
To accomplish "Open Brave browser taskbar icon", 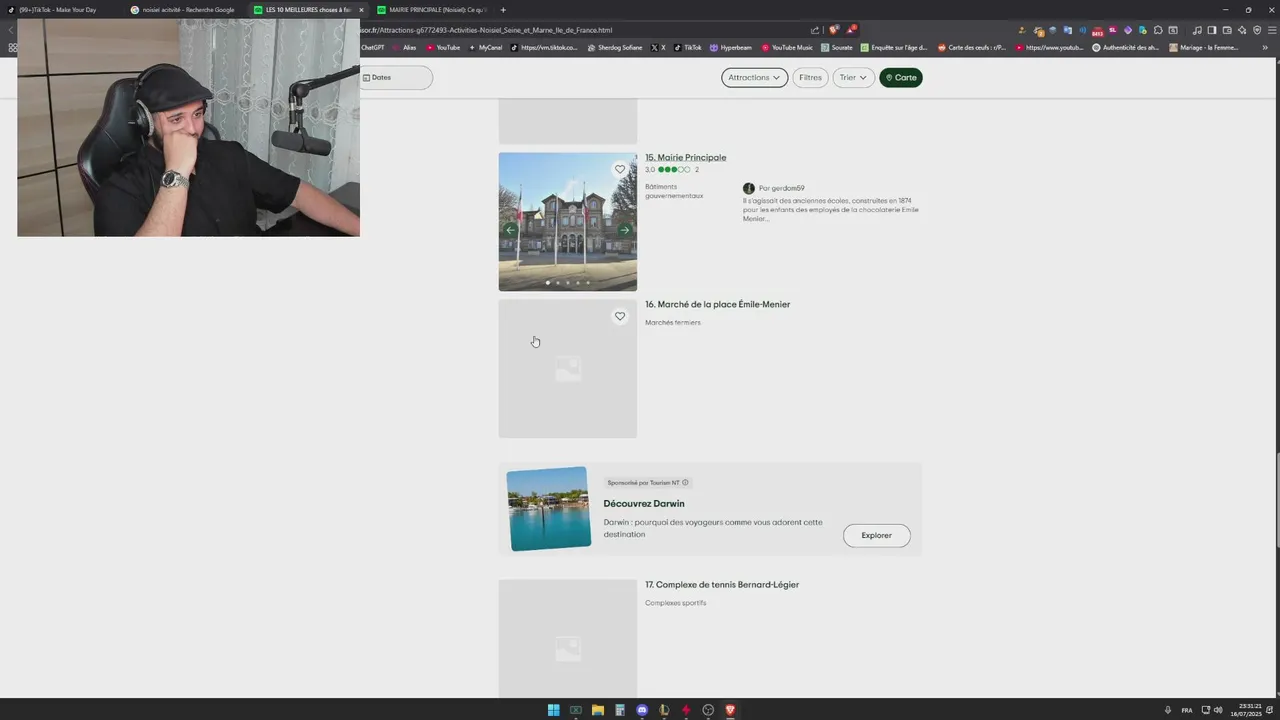I will click(730, 710).
